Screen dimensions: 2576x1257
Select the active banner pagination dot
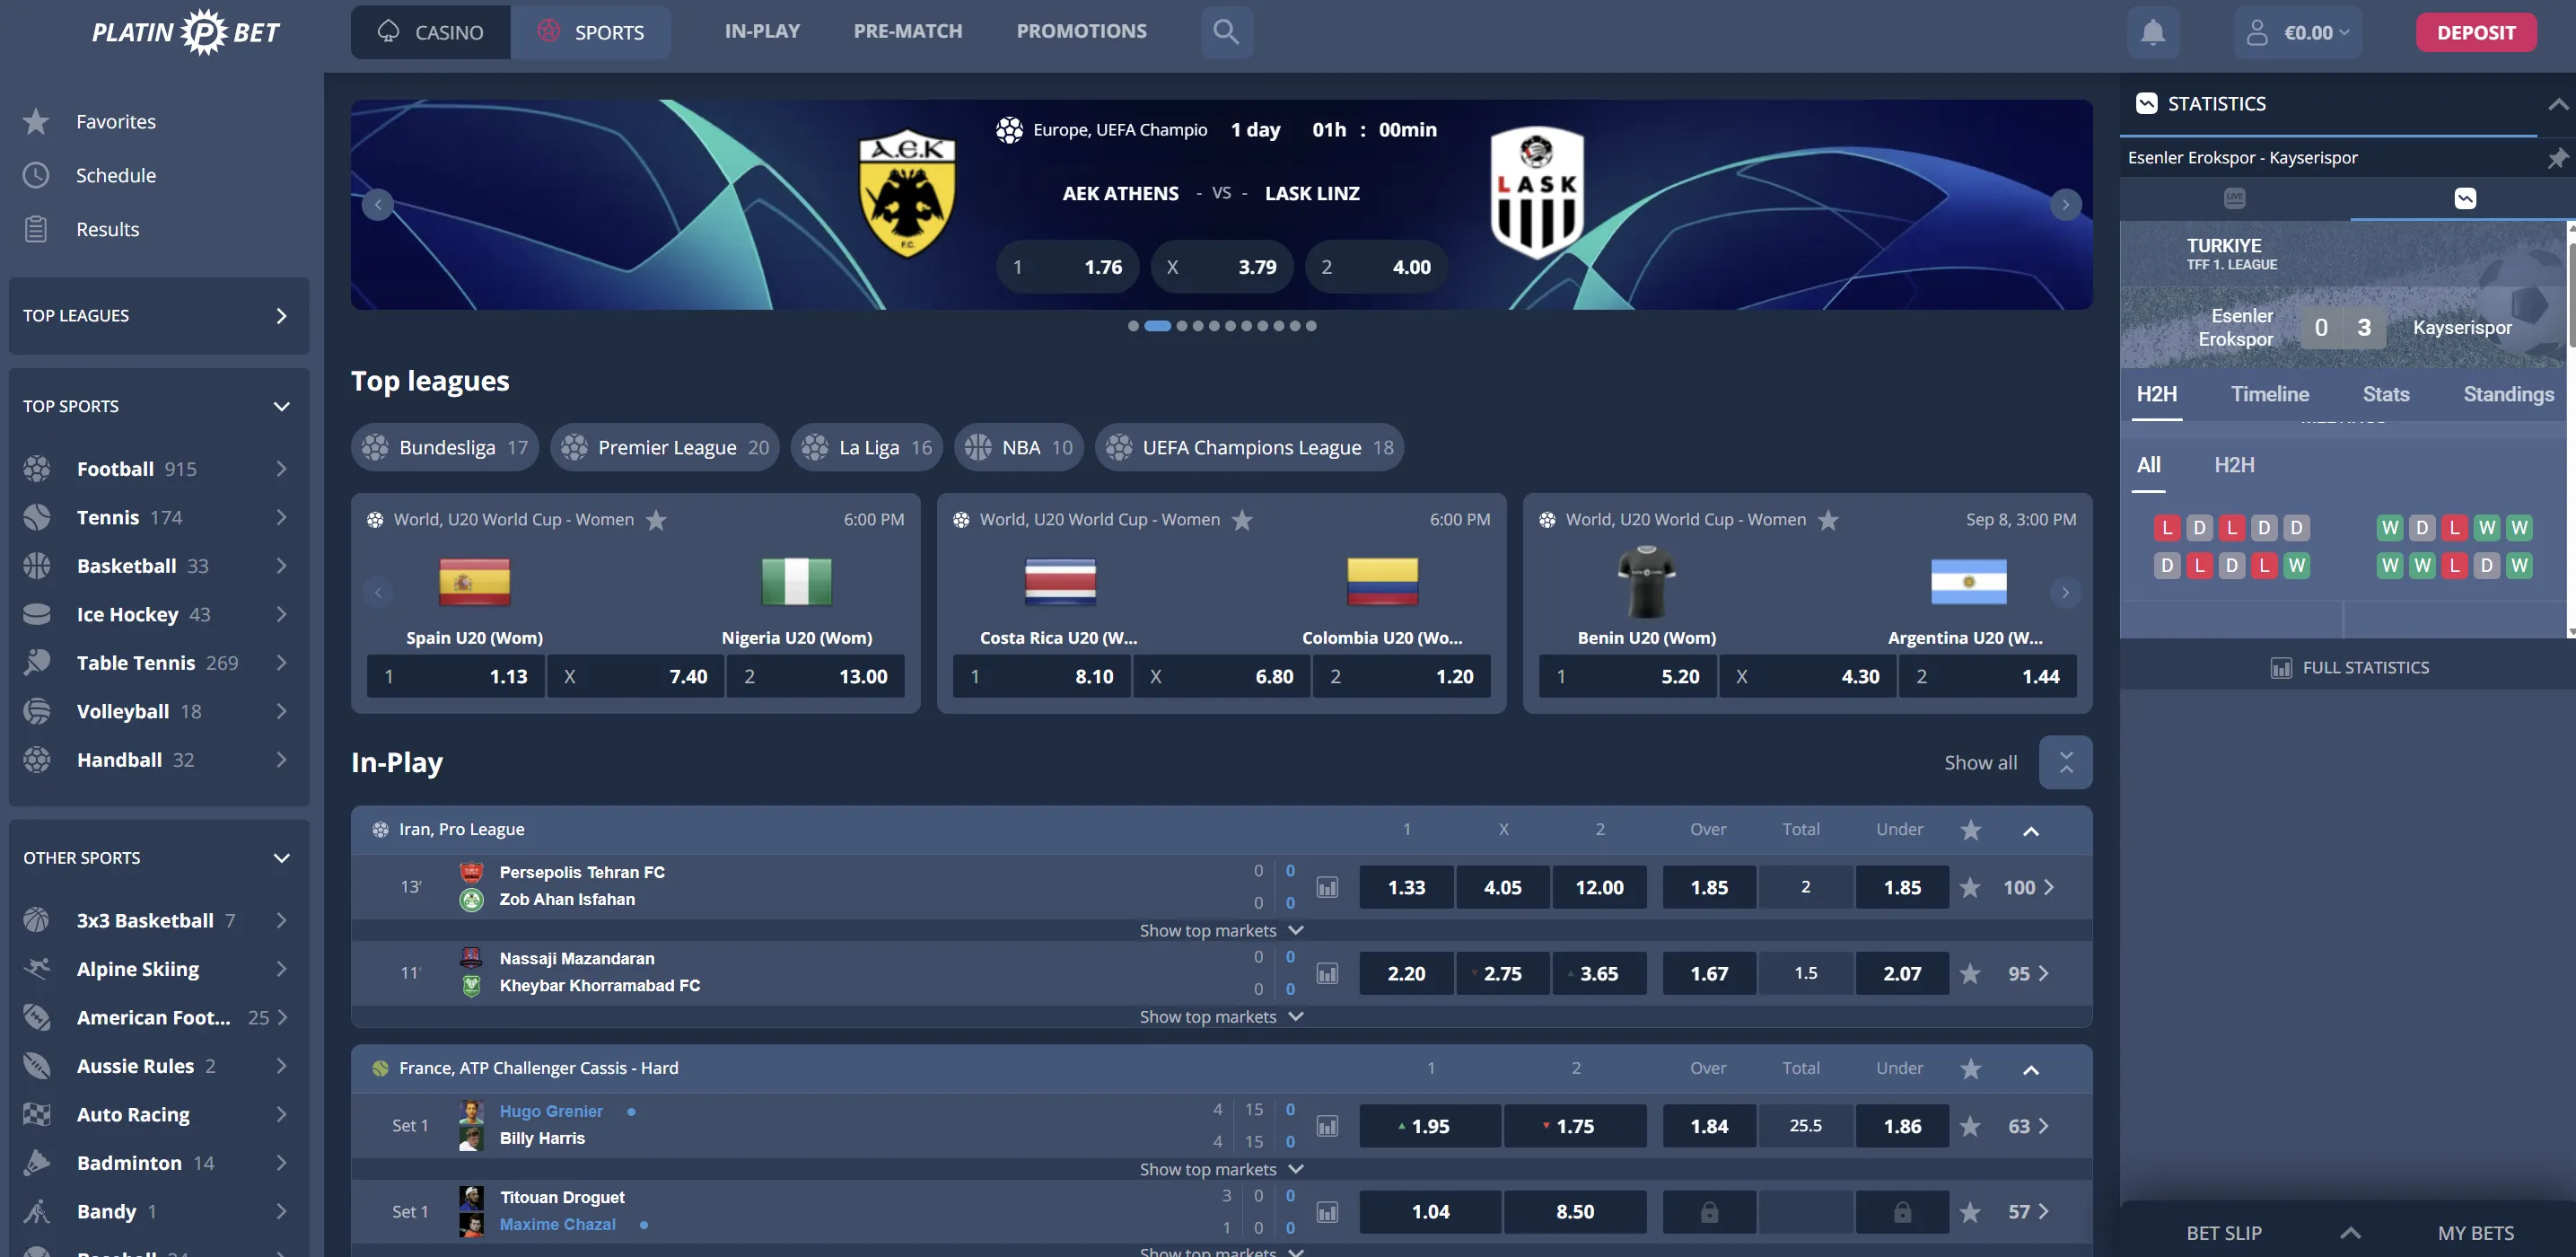[1157, 326]
